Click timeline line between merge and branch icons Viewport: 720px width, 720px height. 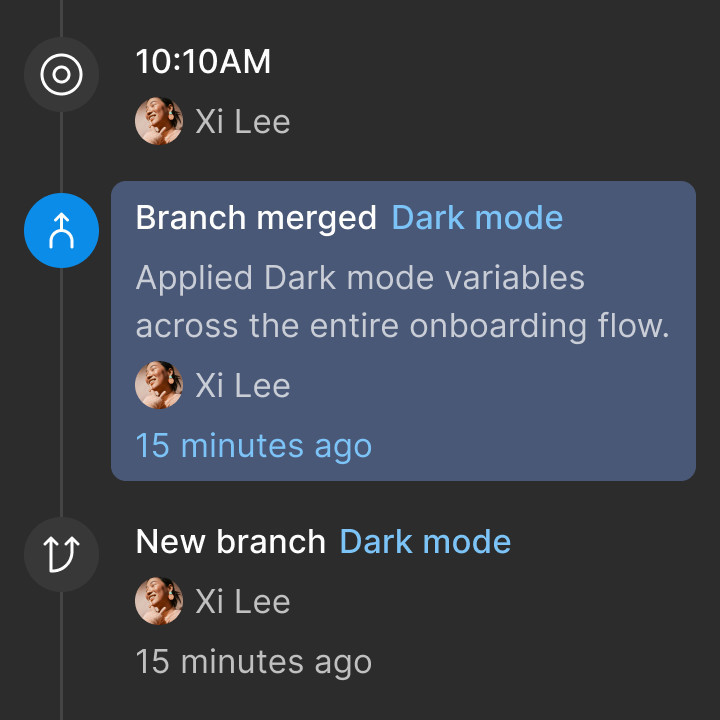point(62,392)
